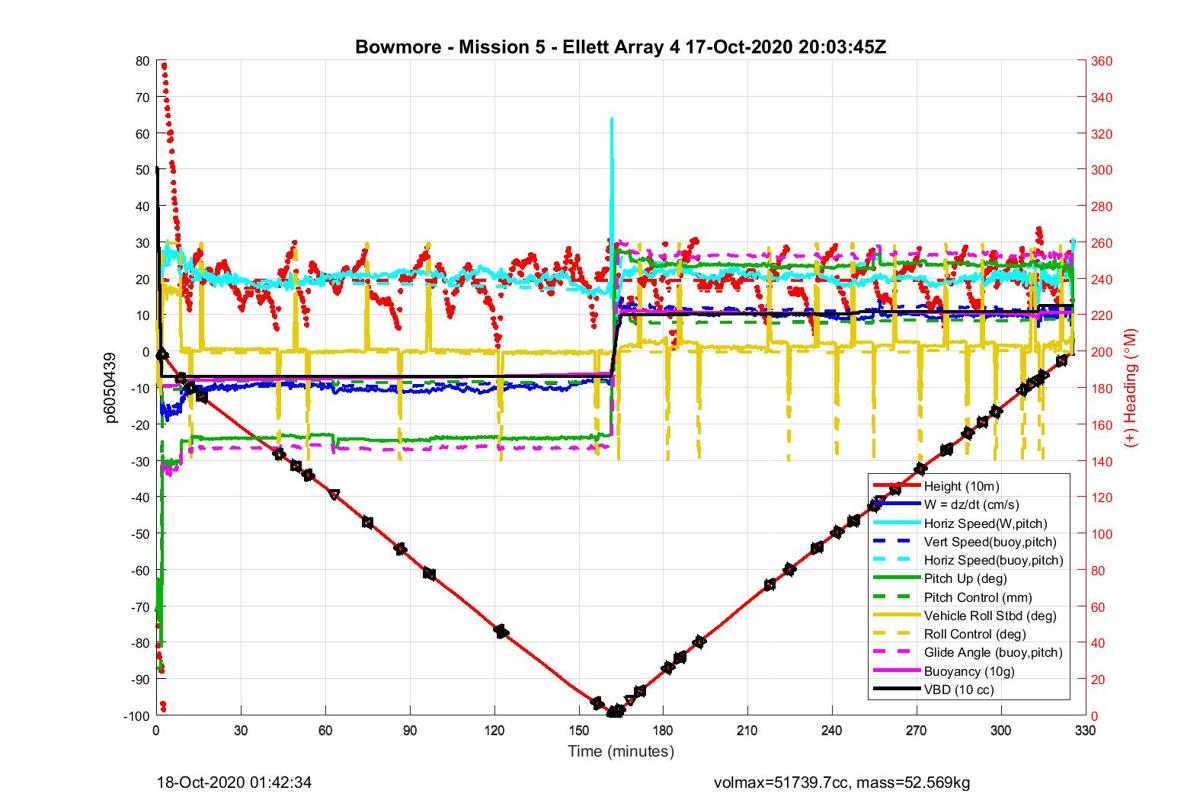Click the black VBD line sample in legend
1200x804 pixels.
[897, 690]
